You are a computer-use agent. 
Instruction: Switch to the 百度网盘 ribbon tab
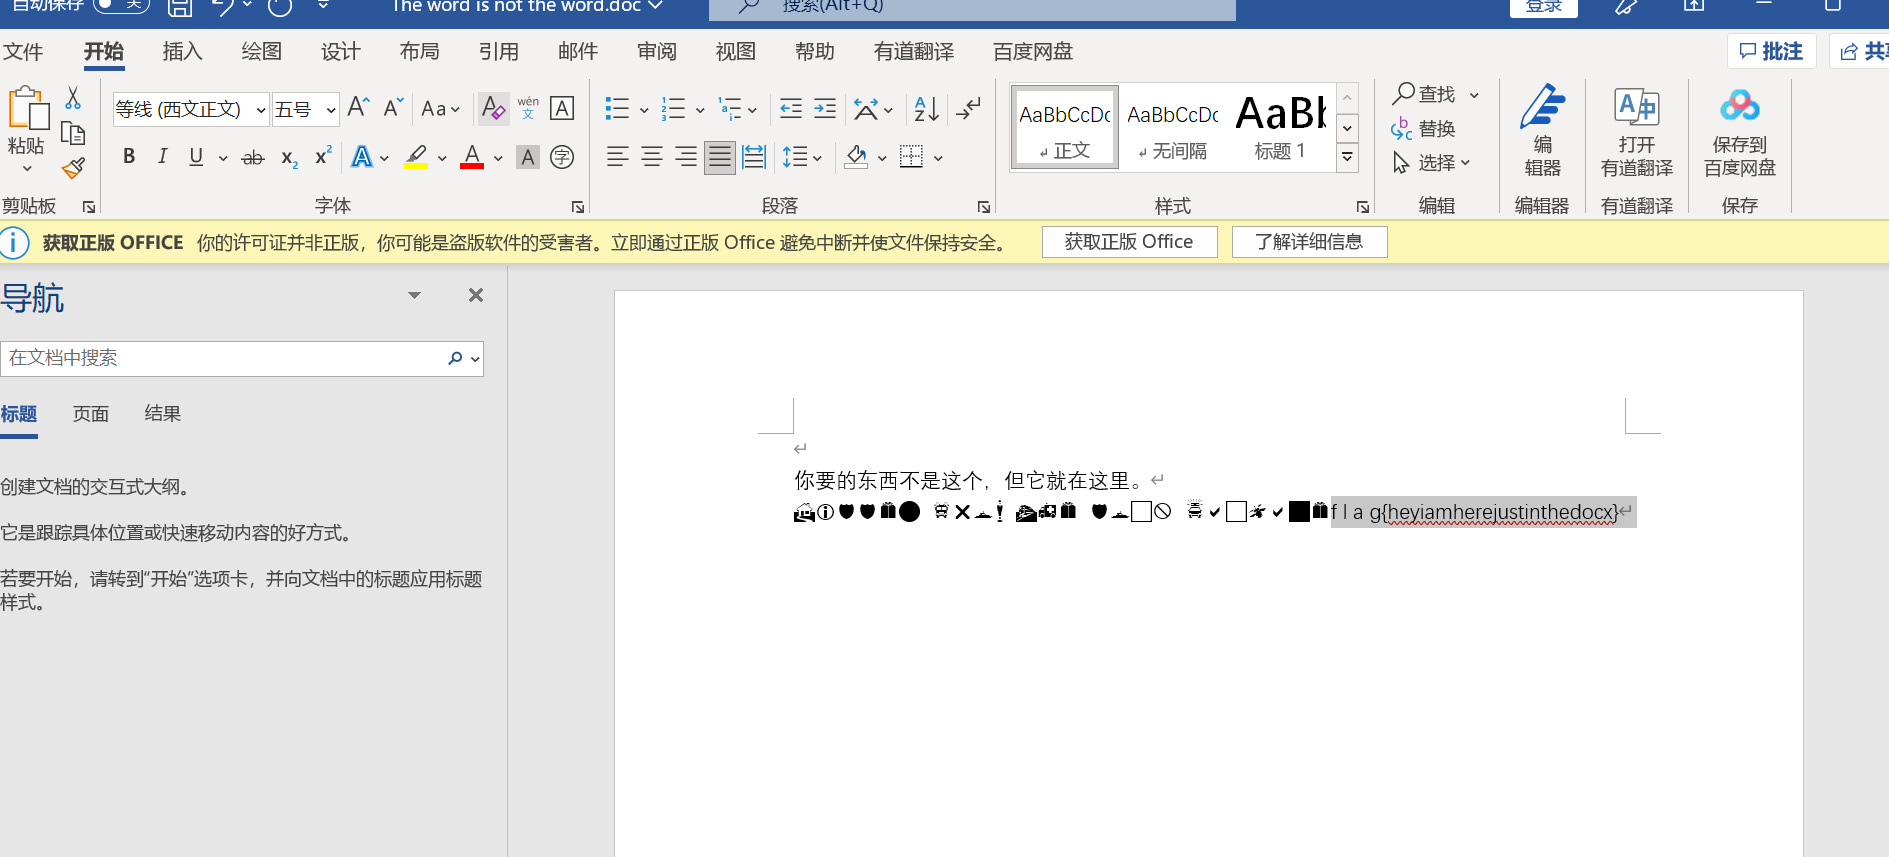pos(1033,51)
